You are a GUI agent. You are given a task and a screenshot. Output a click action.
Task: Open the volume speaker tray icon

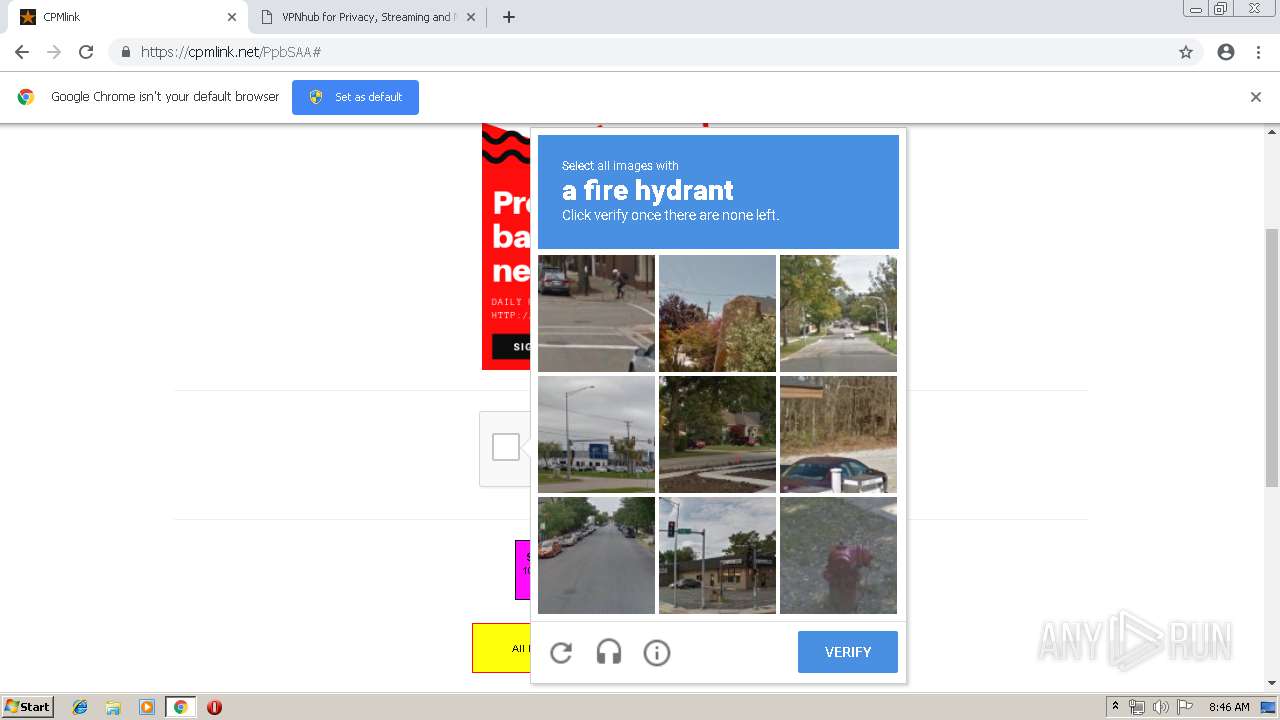[1161, 707]
